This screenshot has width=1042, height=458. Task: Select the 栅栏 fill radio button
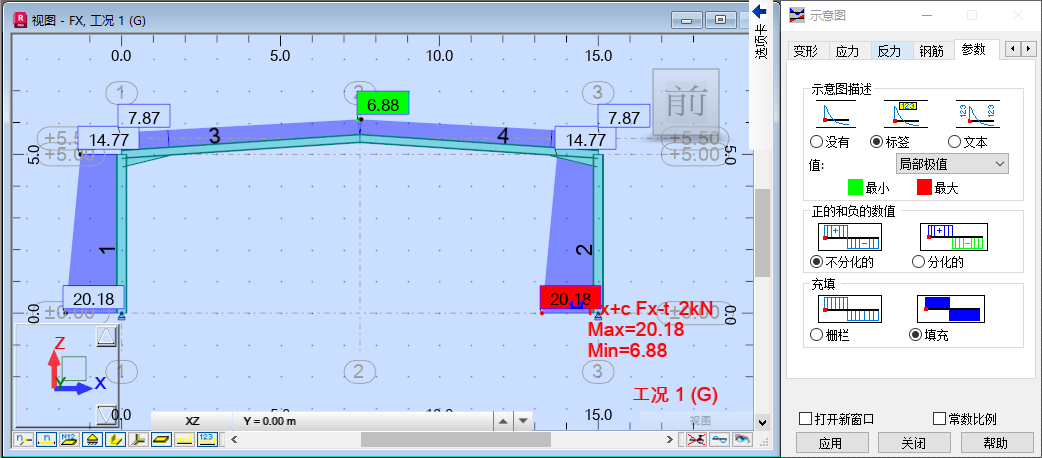pyautogui.click(x=817, y=335)
